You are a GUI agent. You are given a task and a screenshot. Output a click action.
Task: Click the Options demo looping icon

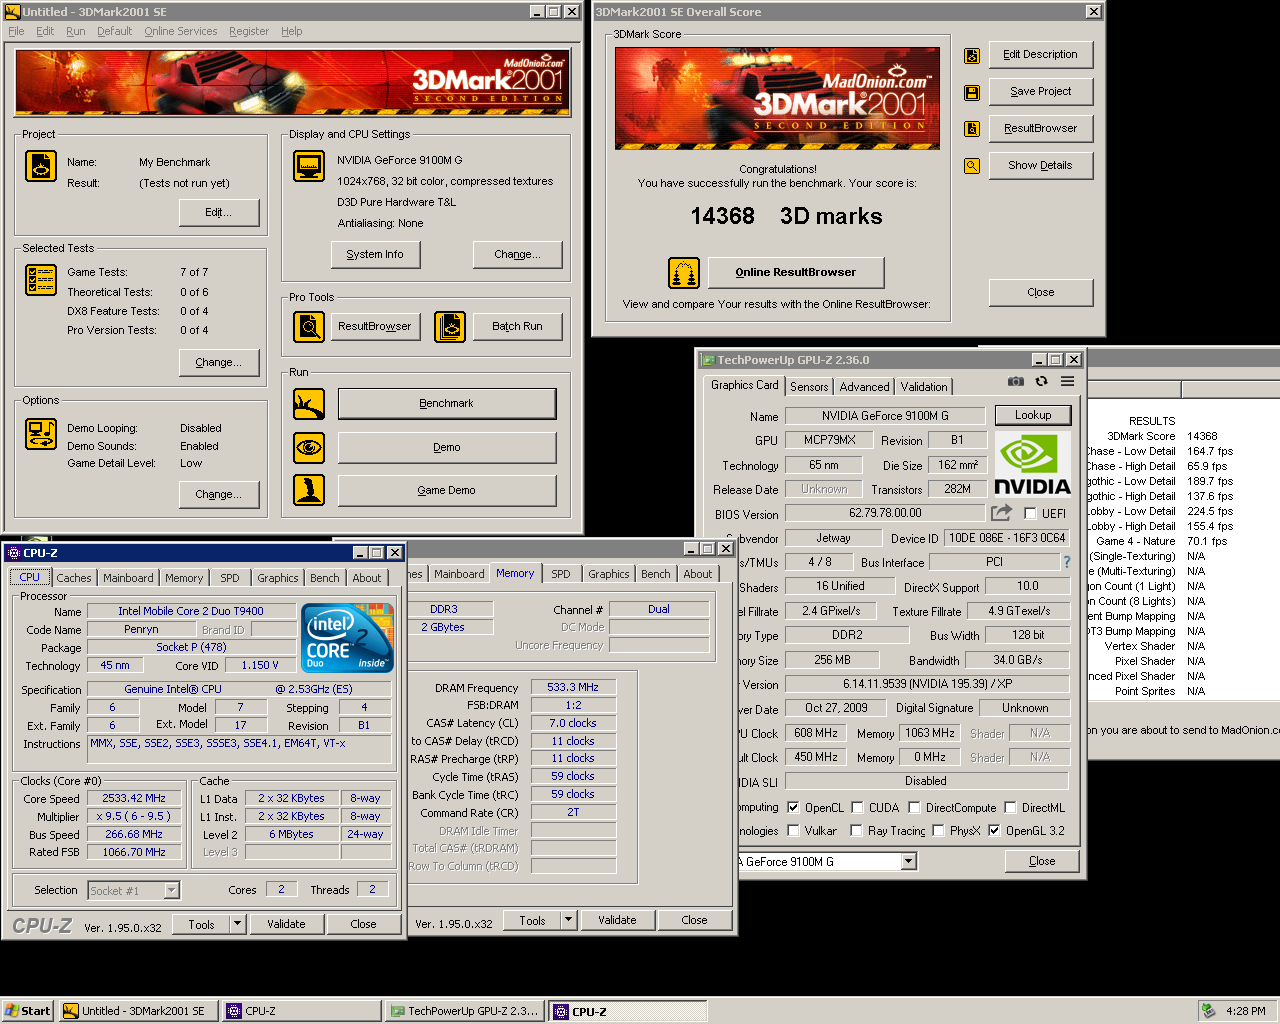[x=41, y=434]
